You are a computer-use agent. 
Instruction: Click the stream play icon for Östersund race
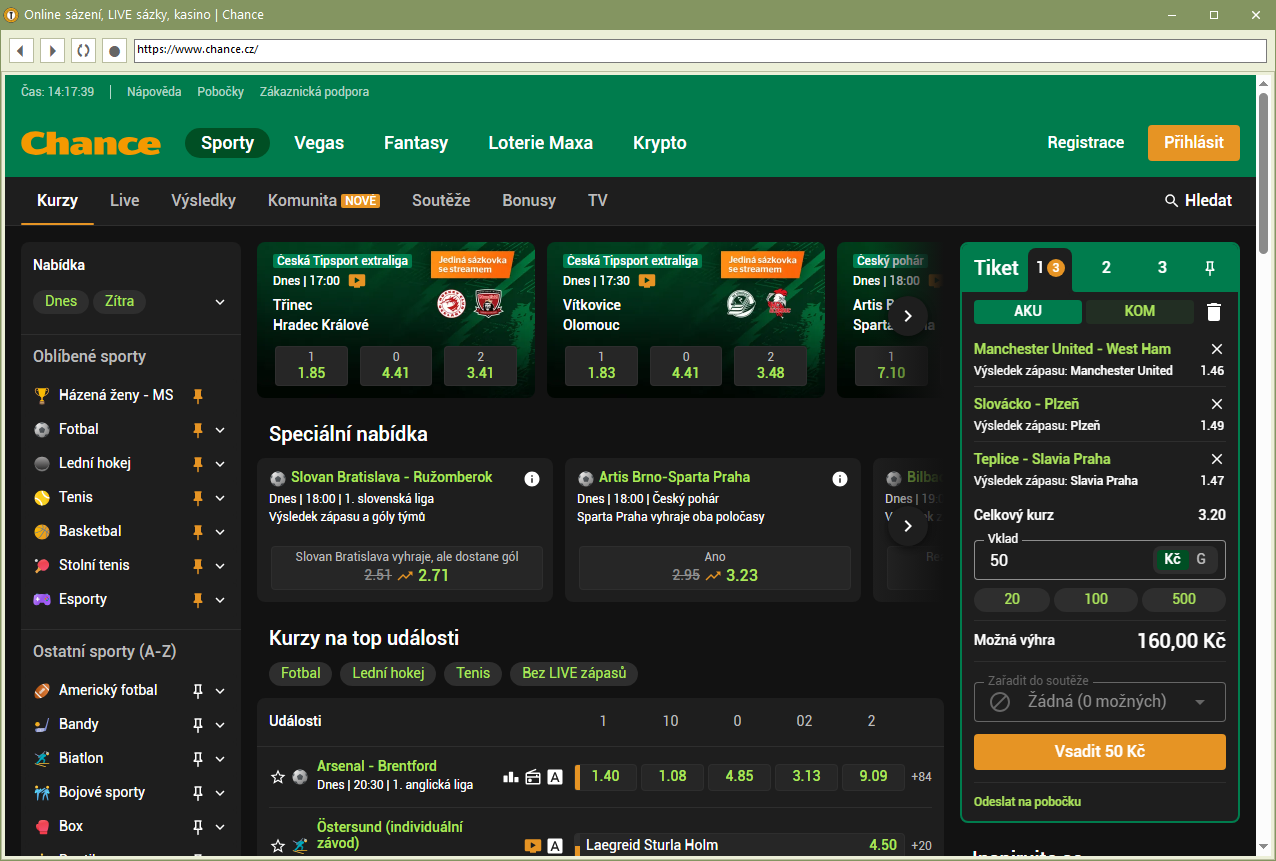[532, 845]
